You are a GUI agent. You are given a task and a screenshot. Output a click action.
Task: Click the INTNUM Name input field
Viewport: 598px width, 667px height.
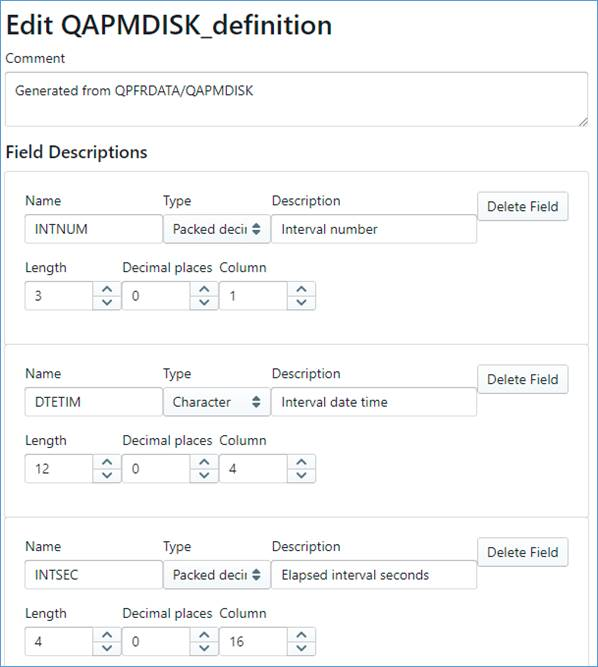[94, 229]
